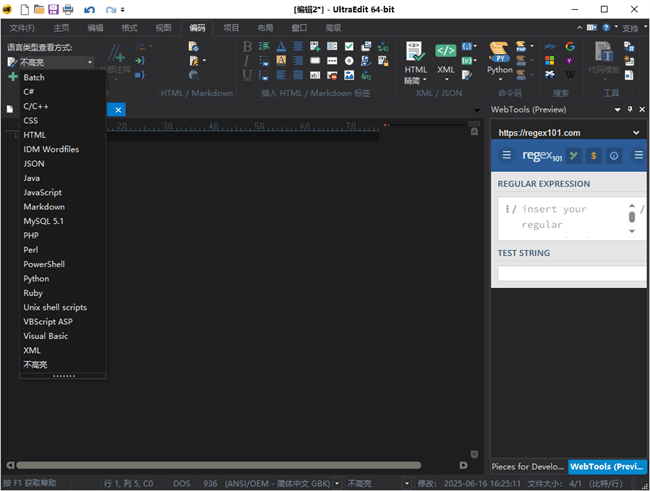Screen dimensions: 650x491
Task: Open the language highlighting dropdown
Action: tap(89, 62)
